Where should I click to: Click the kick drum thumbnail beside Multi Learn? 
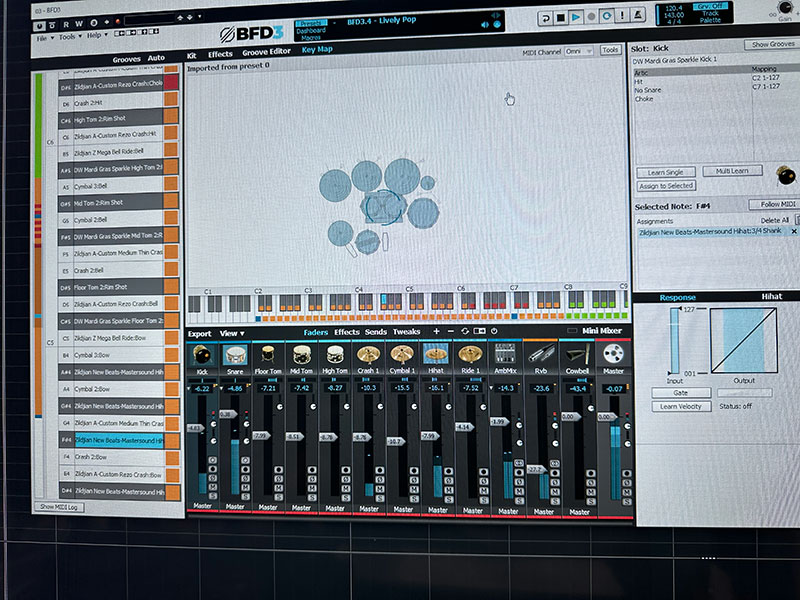[x=785, y=176]
